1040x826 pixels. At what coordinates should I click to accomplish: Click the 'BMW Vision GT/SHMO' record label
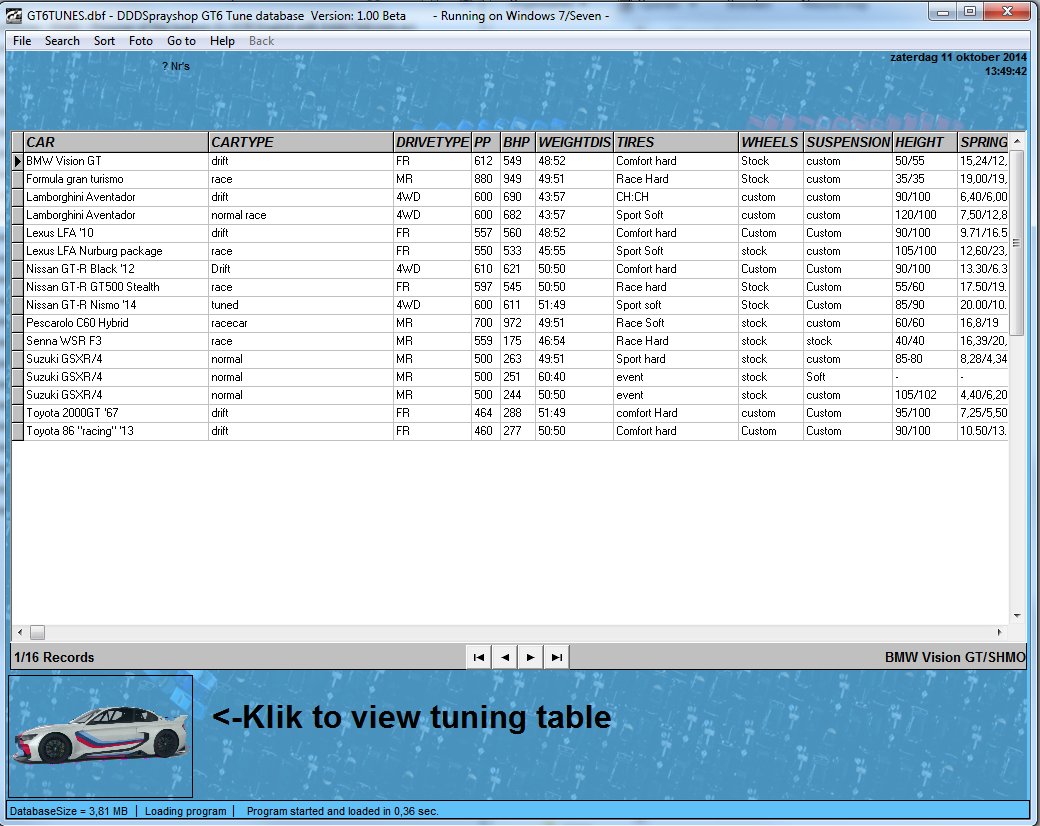click(955, 657)
